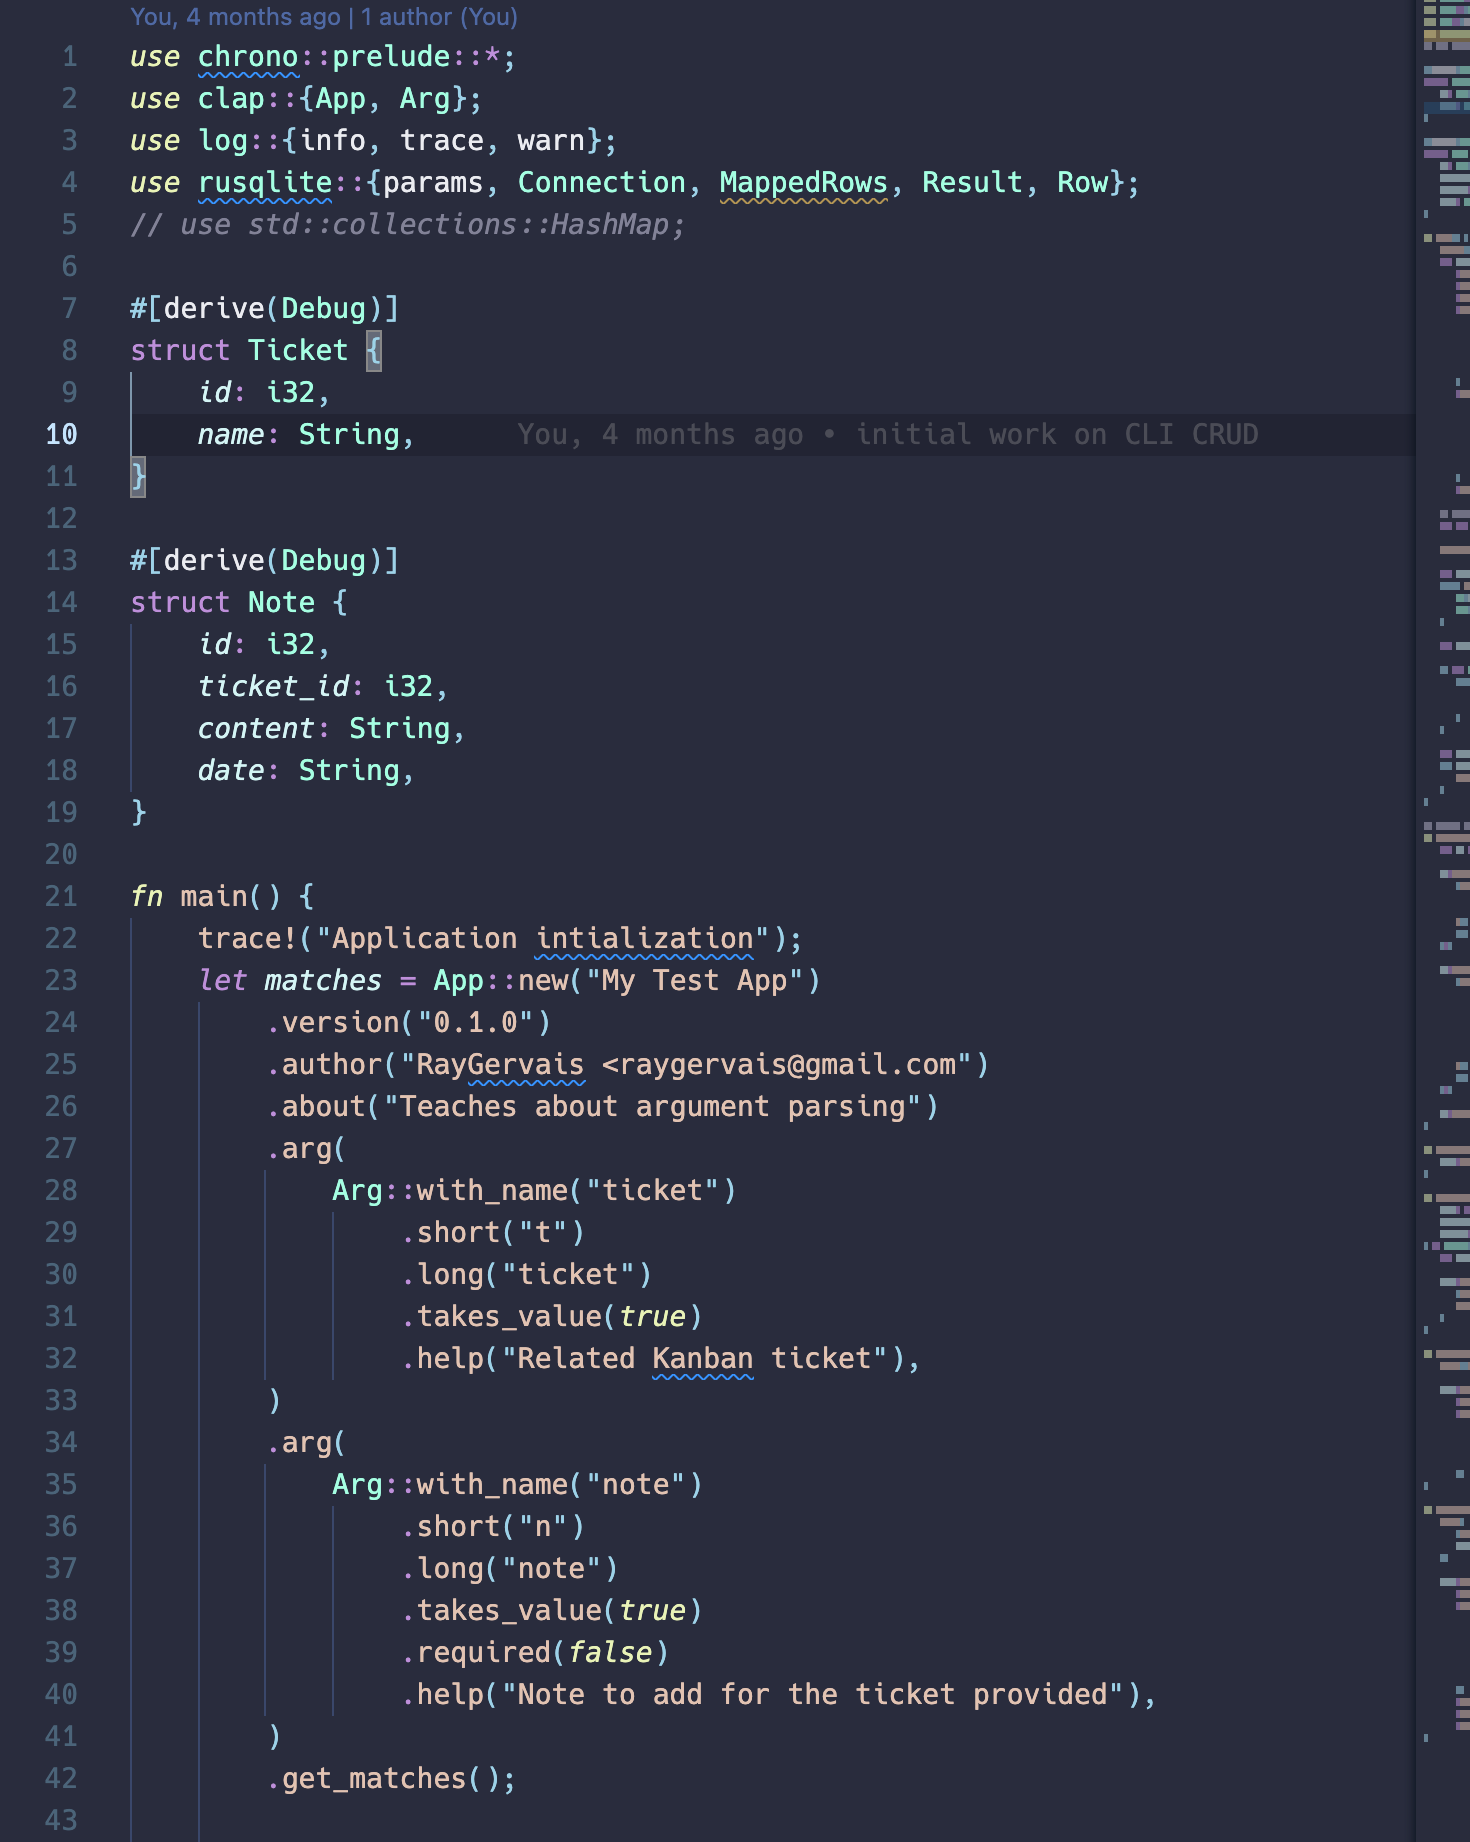This screenshot has height=1842, width=1470.
Task: Click 'Note' struct name on line 14
Action: tap(281, 603)
